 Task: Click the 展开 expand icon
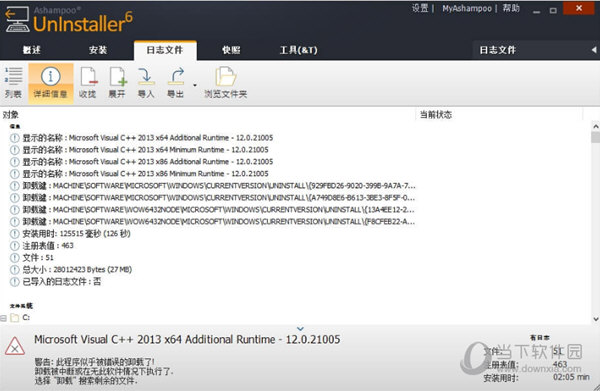pyautogui.click(x=117, y=82)
